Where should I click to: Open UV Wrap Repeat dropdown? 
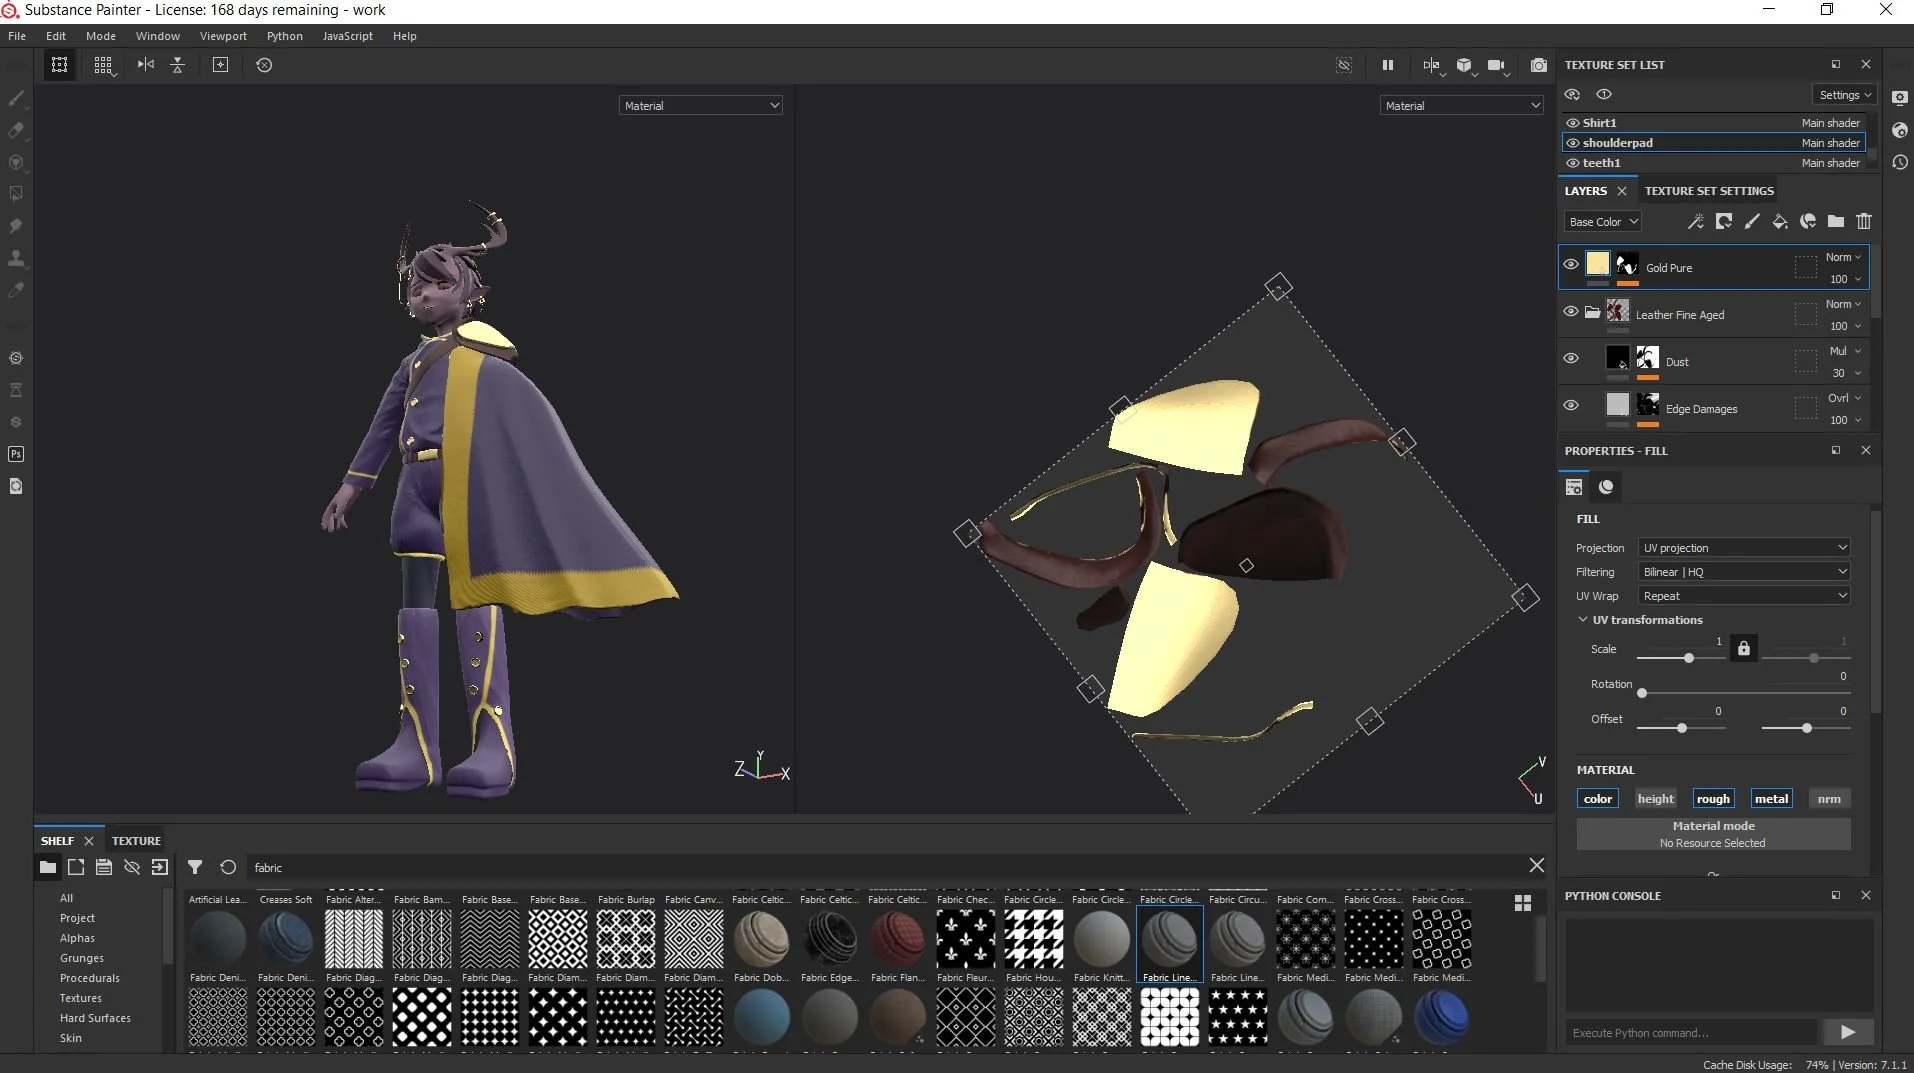(x=1744, y=596)
